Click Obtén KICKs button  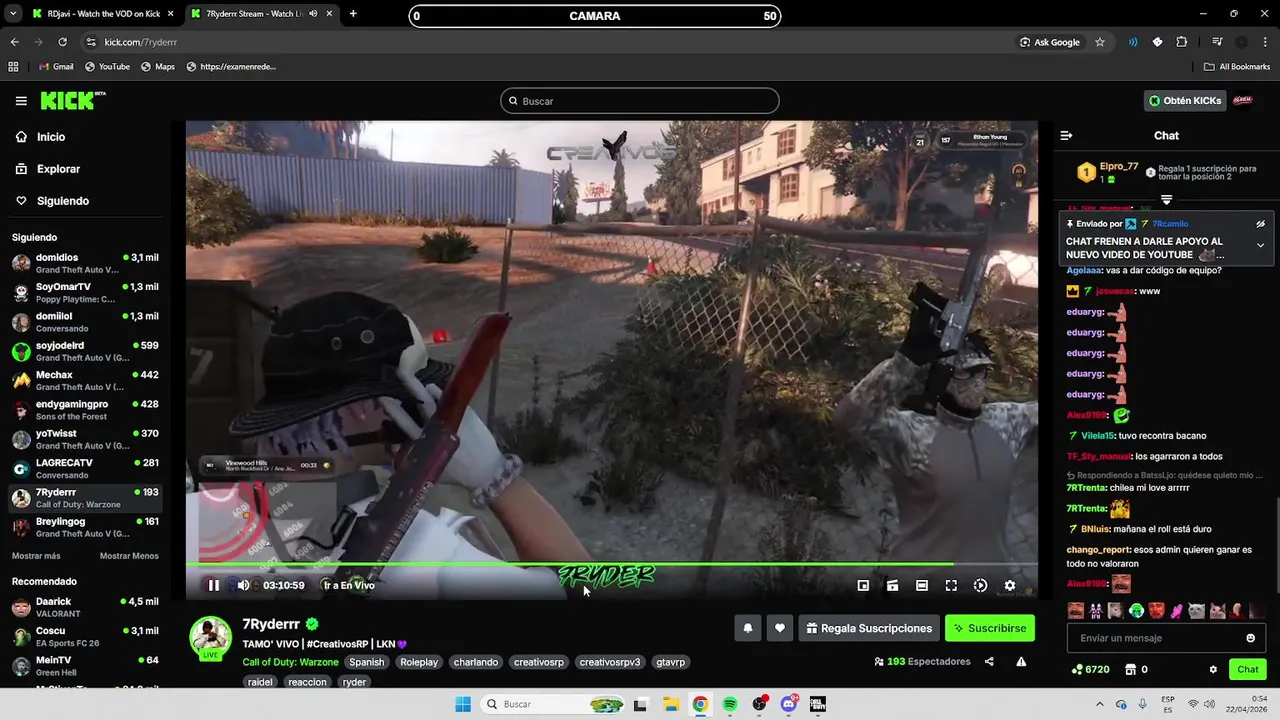tap(1185, 101)
